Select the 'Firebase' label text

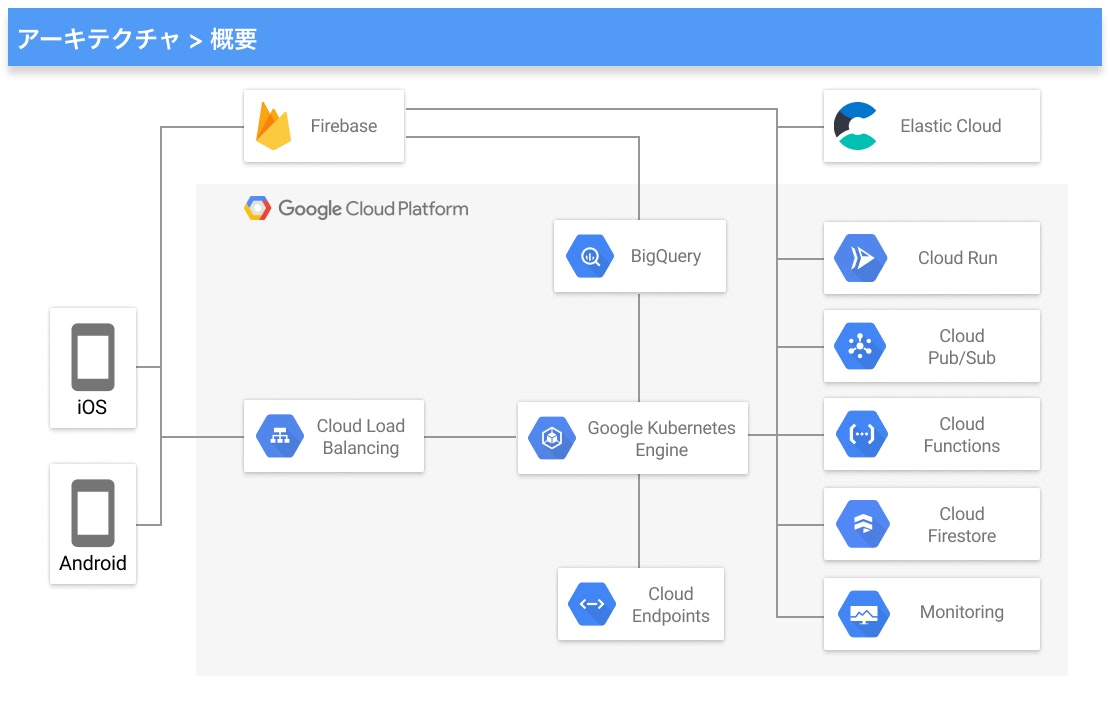(x=344, y=126)
